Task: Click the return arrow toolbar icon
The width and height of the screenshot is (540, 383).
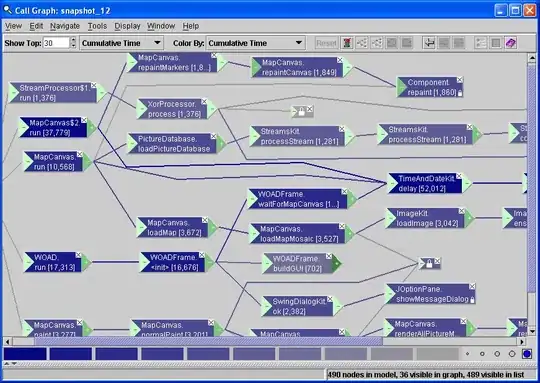Action: coord(429,43)
